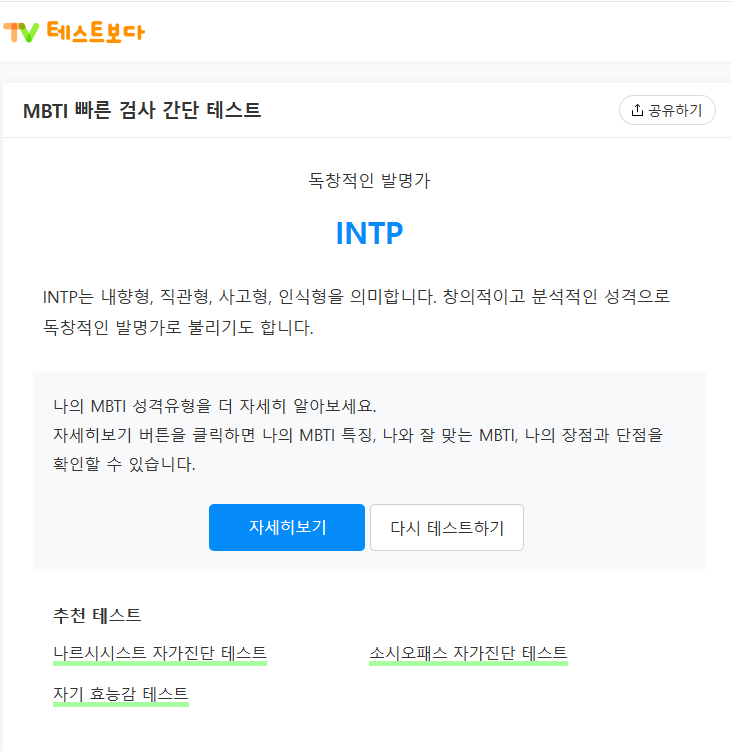
Task: Click the 자세히보기 버튼을 클릭하면 info line
Action: [x=358, y=435]
